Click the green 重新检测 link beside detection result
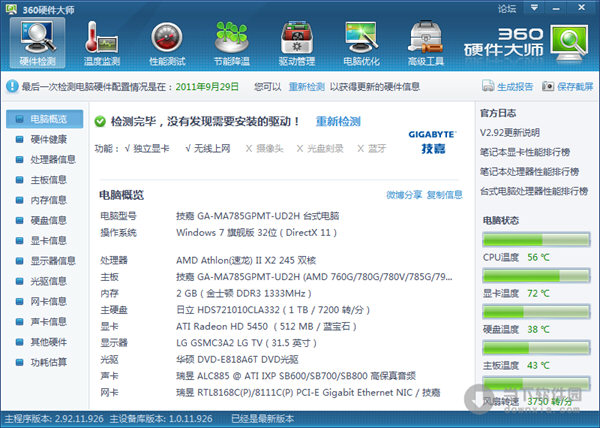This screenshot has width=600, height=428. pos(338,121)
